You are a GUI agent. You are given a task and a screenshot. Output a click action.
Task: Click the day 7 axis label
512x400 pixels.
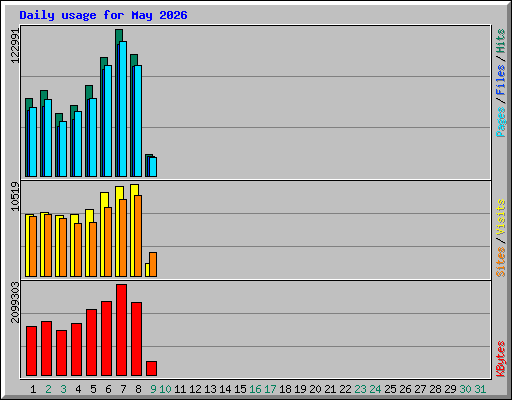click(x=123, y=389)
